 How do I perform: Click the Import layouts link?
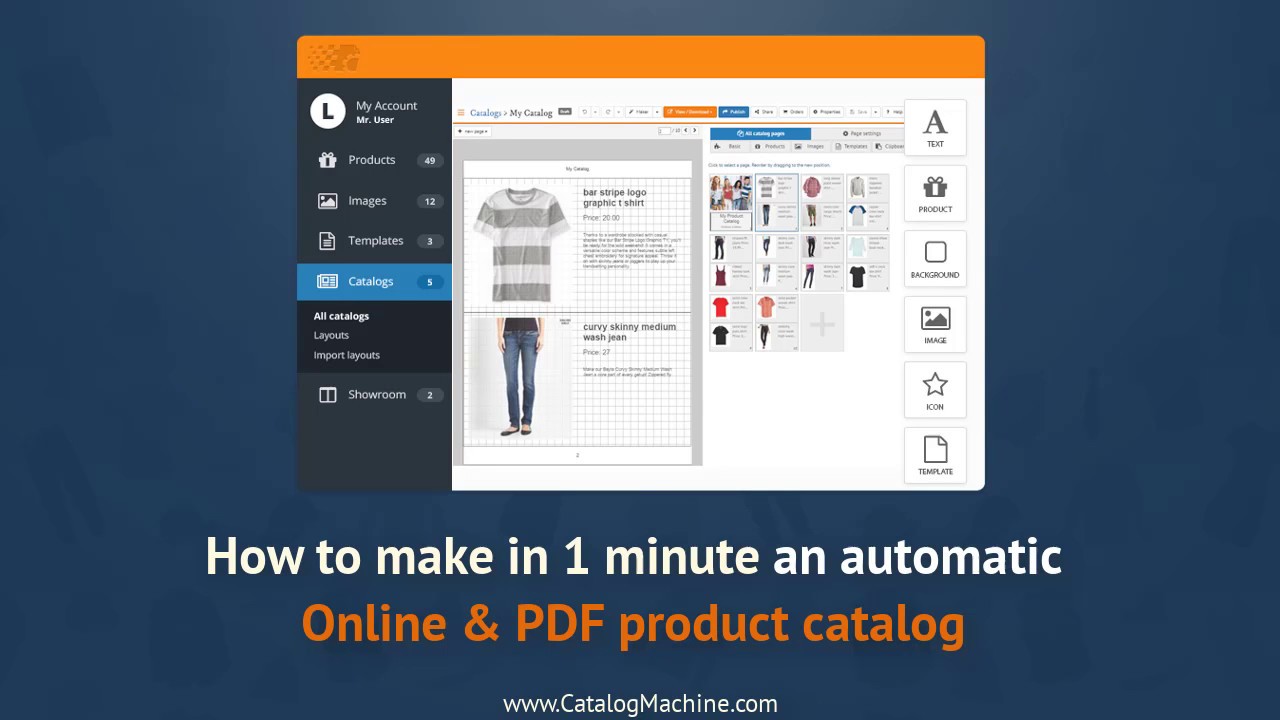(347, 355)
